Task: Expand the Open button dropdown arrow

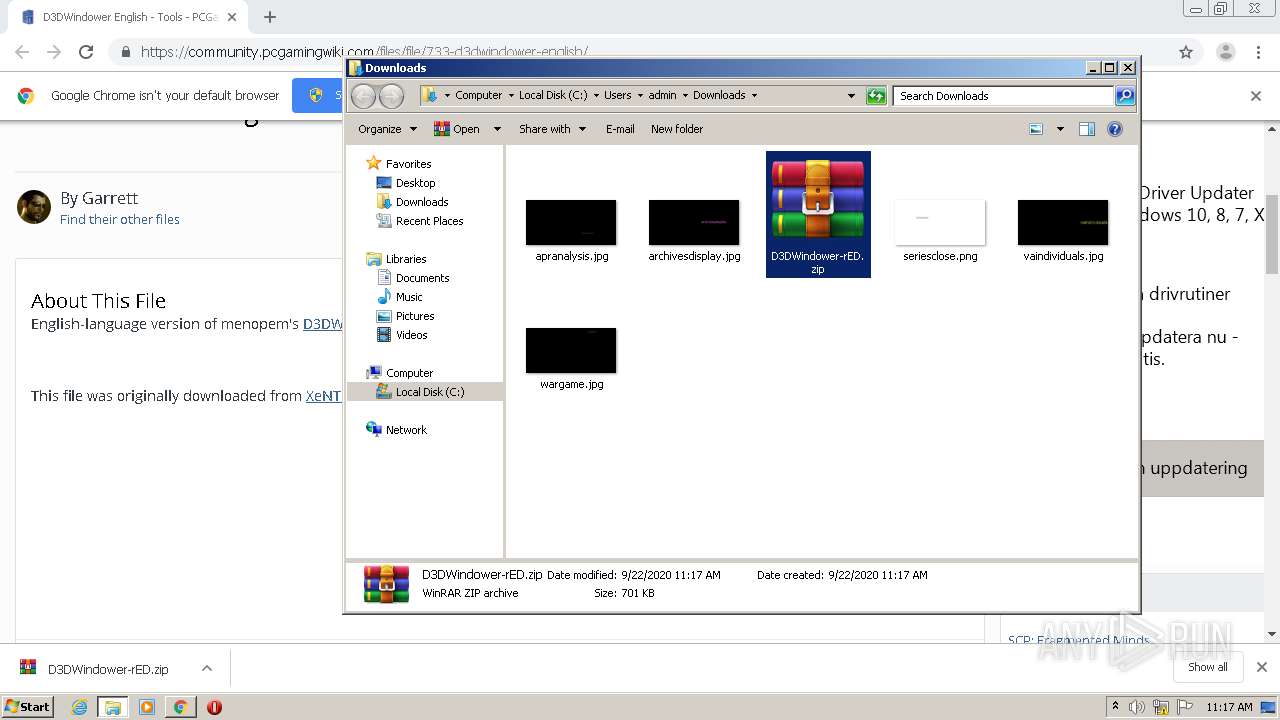Action: tap(495, 129)
